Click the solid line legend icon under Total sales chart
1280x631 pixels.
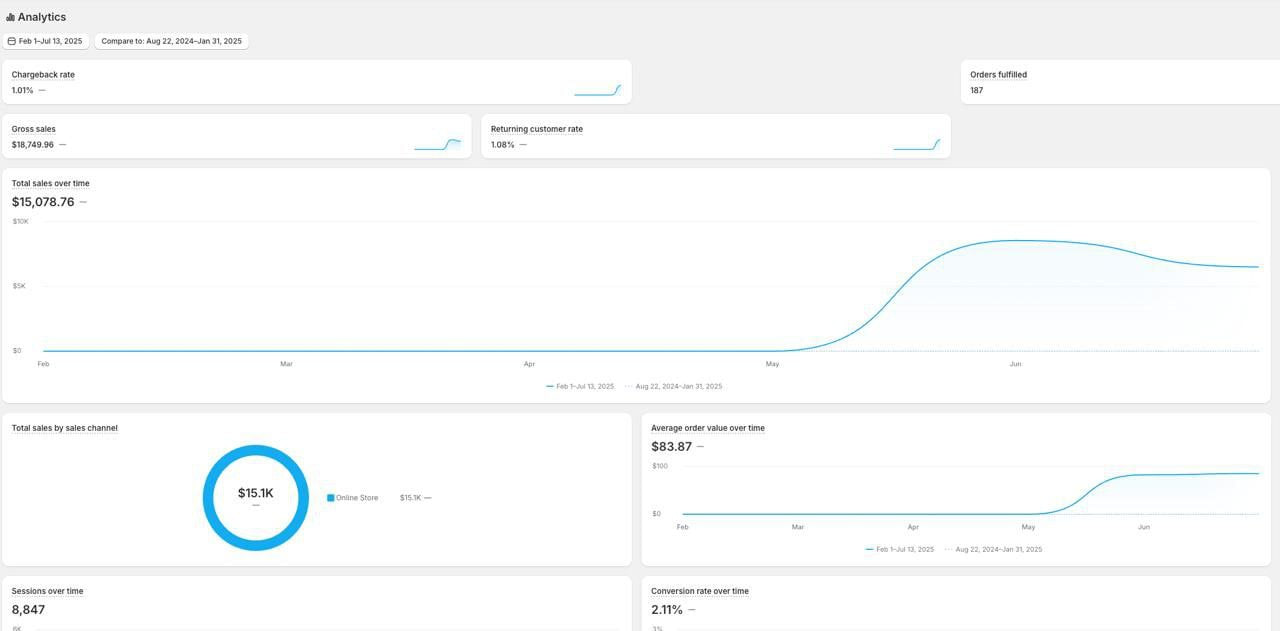[x=550, y=385]
